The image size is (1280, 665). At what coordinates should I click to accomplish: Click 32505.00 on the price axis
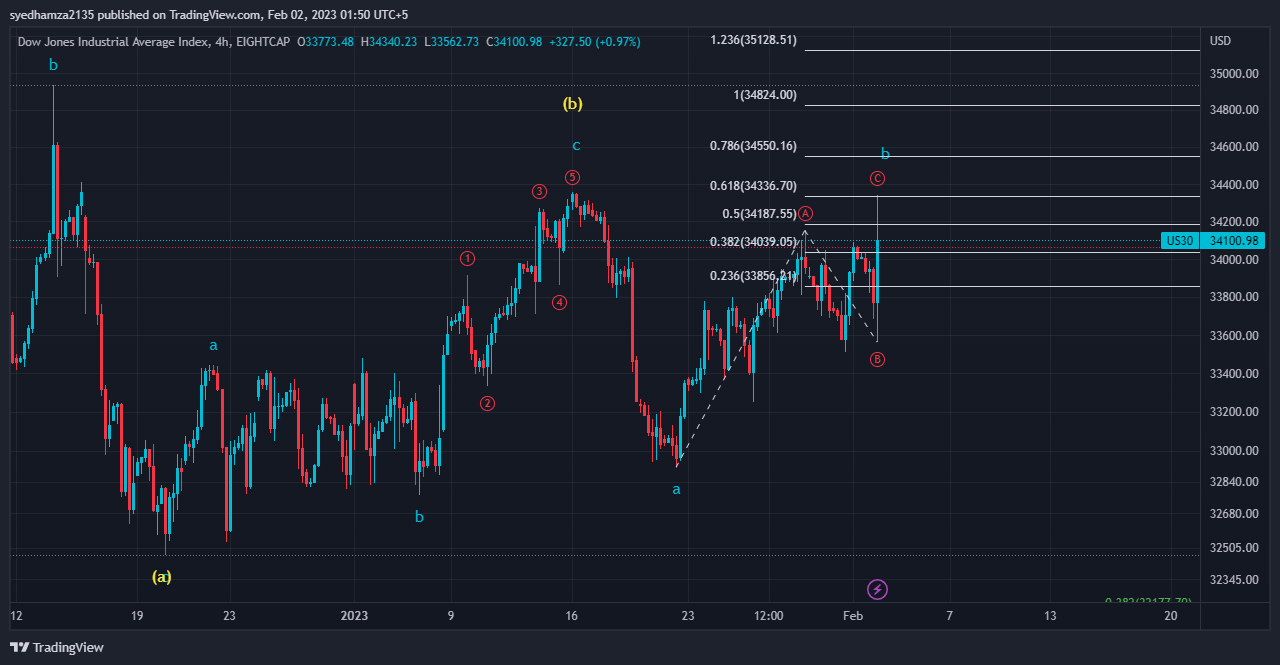1232,548
